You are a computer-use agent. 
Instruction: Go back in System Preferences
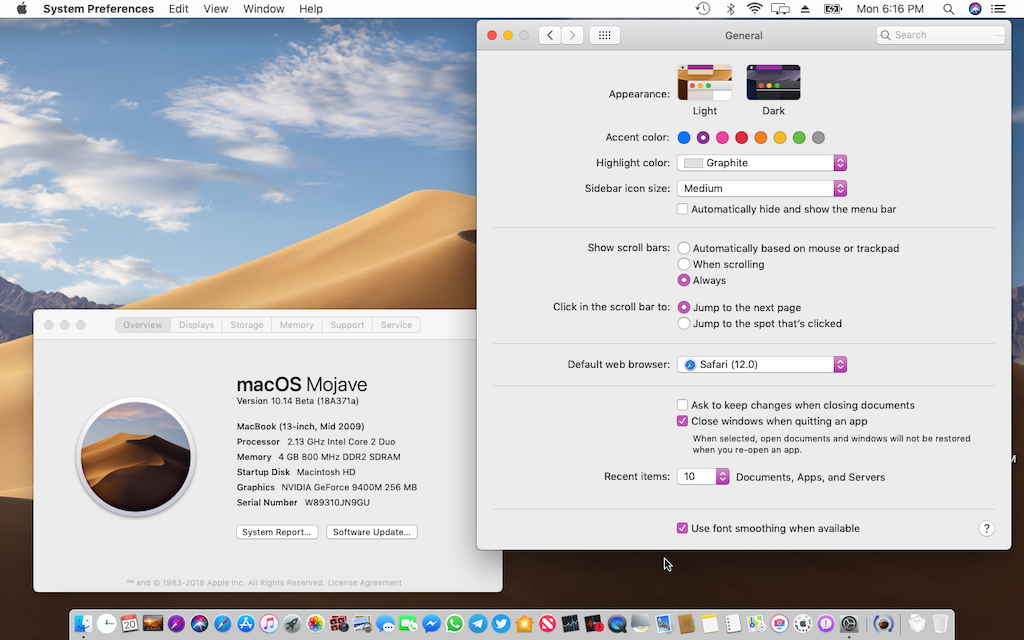point(550,35)
